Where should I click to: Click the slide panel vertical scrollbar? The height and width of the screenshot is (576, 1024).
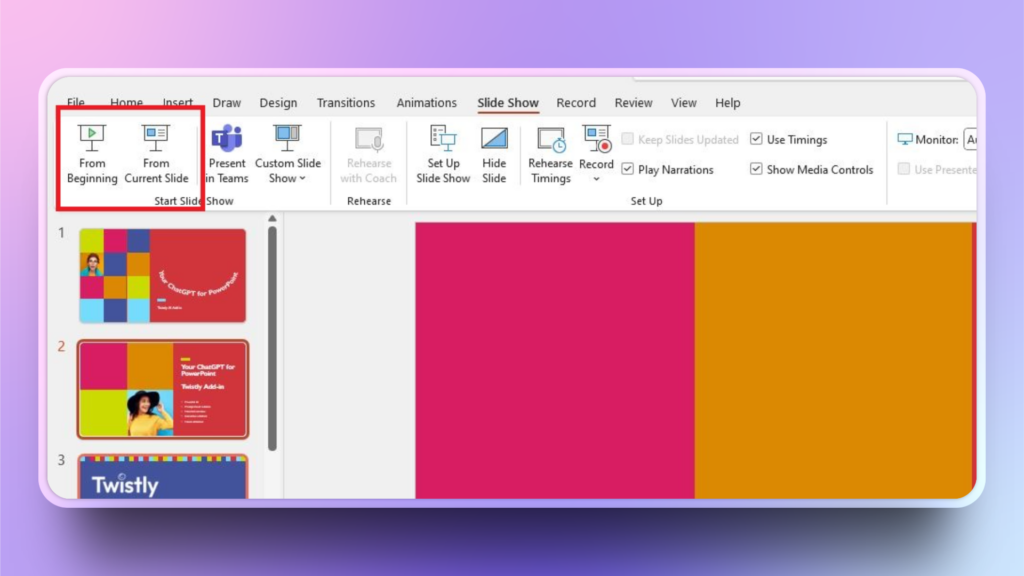[271, 340]
